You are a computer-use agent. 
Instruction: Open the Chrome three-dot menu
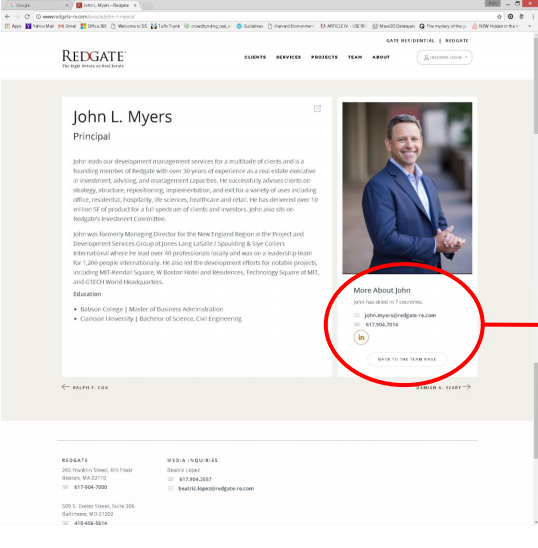tap(533, 16)
